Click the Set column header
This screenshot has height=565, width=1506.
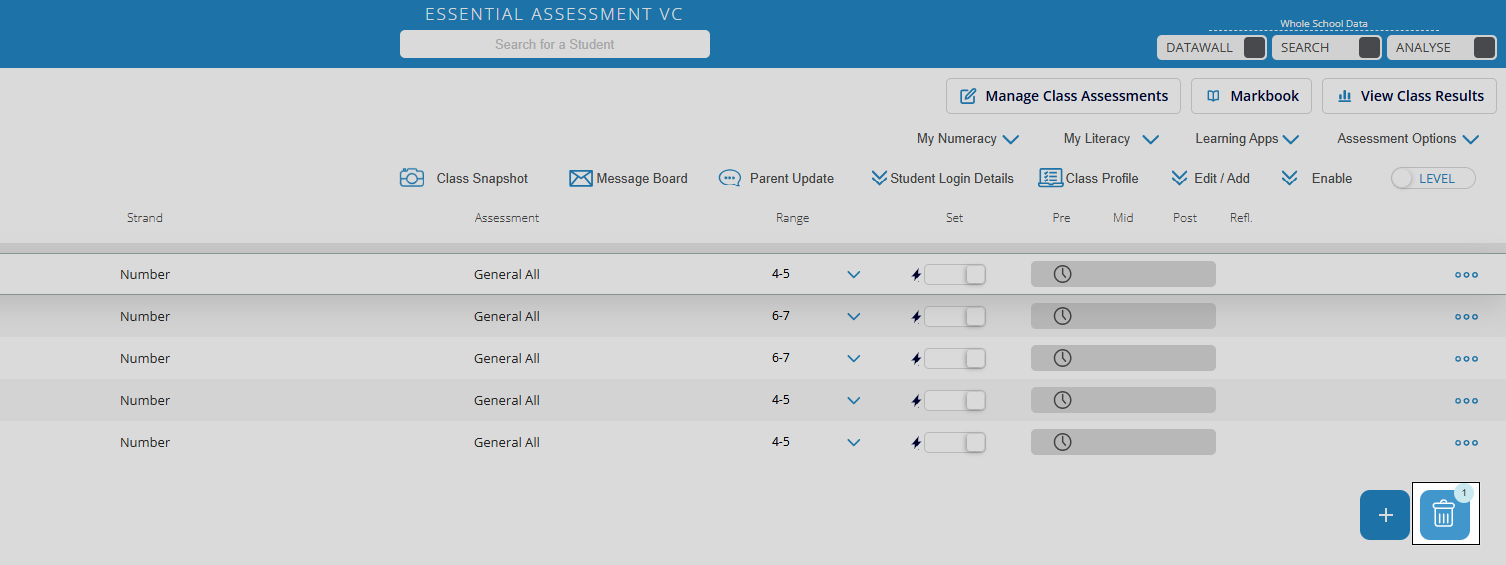tap(955, 218)
